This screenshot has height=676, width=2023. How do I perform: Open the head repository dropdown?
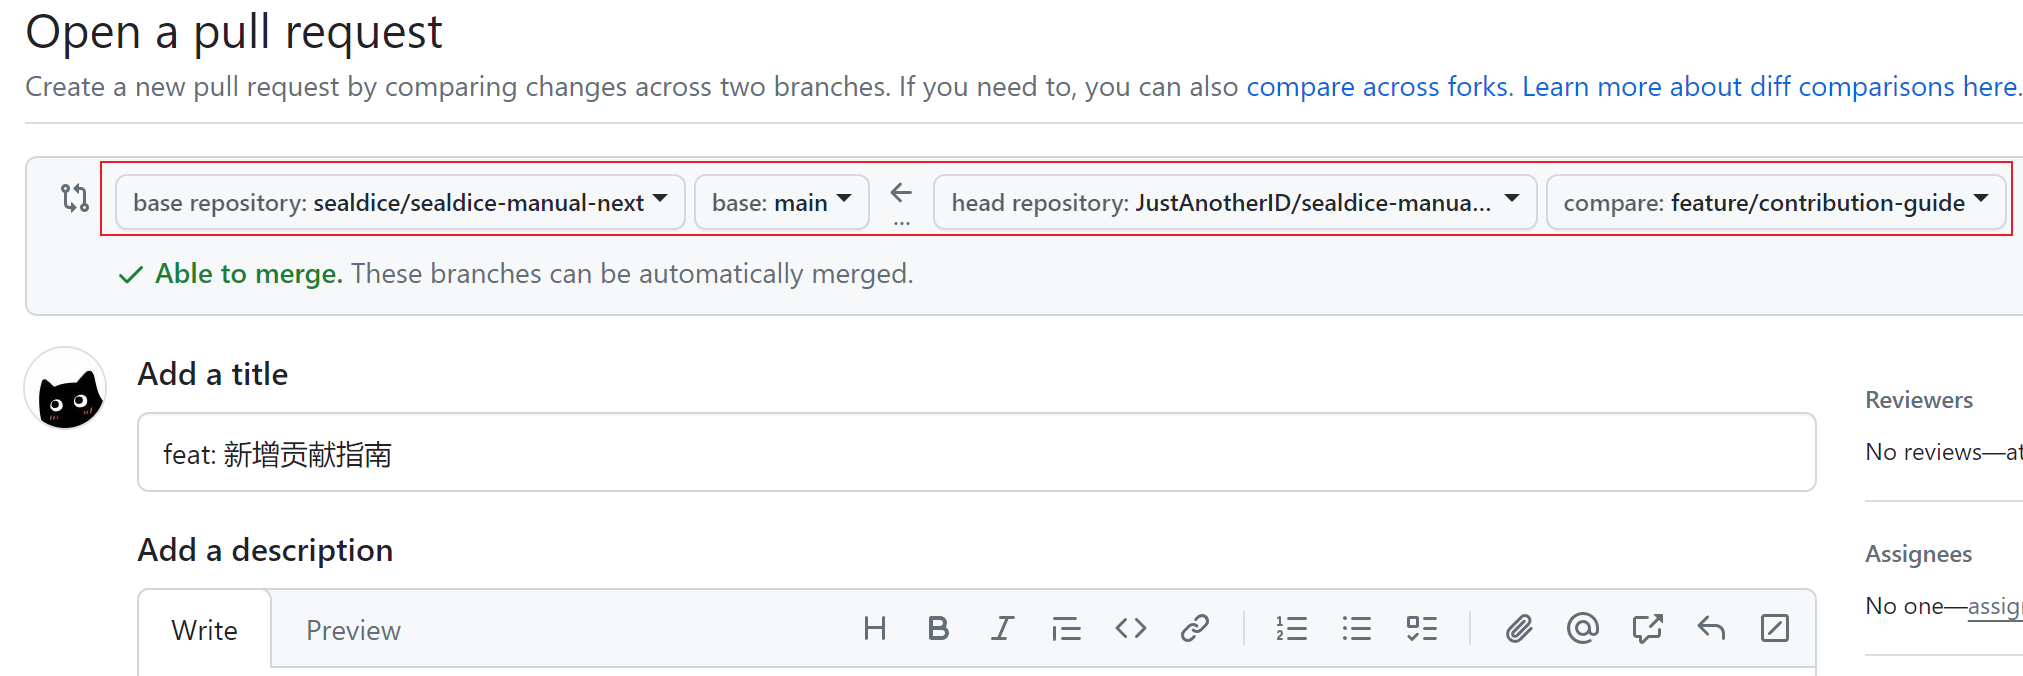click(x=1234, y=202)
